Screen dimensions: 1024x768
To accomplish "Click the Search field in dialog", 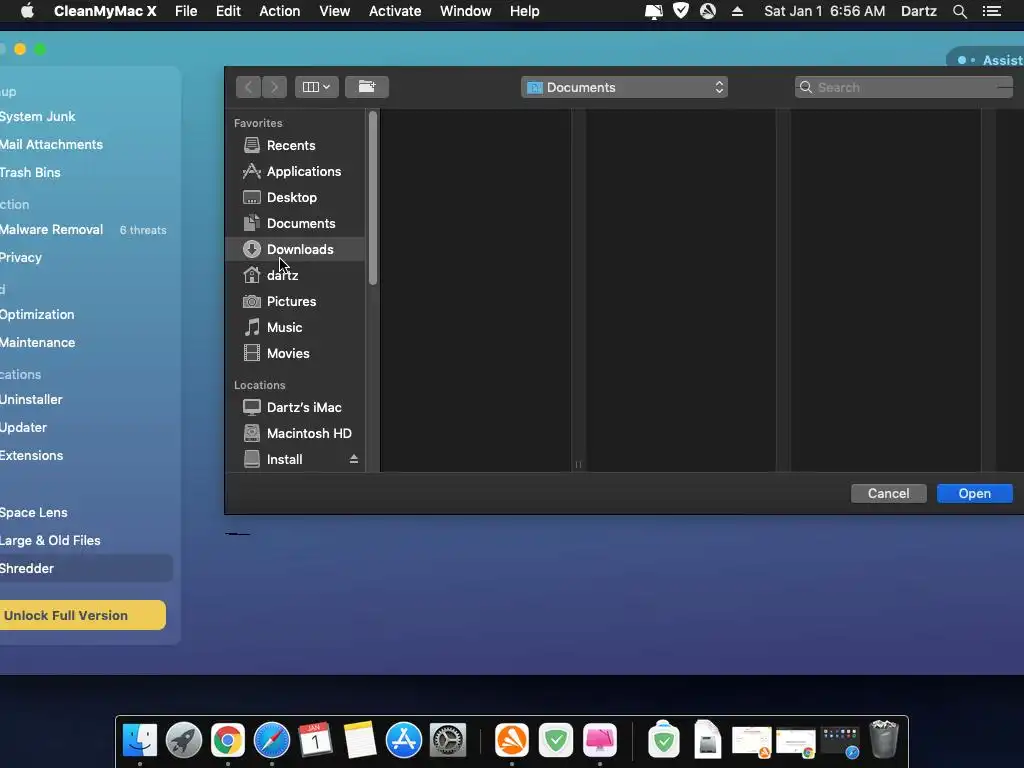I will [904, 87].
